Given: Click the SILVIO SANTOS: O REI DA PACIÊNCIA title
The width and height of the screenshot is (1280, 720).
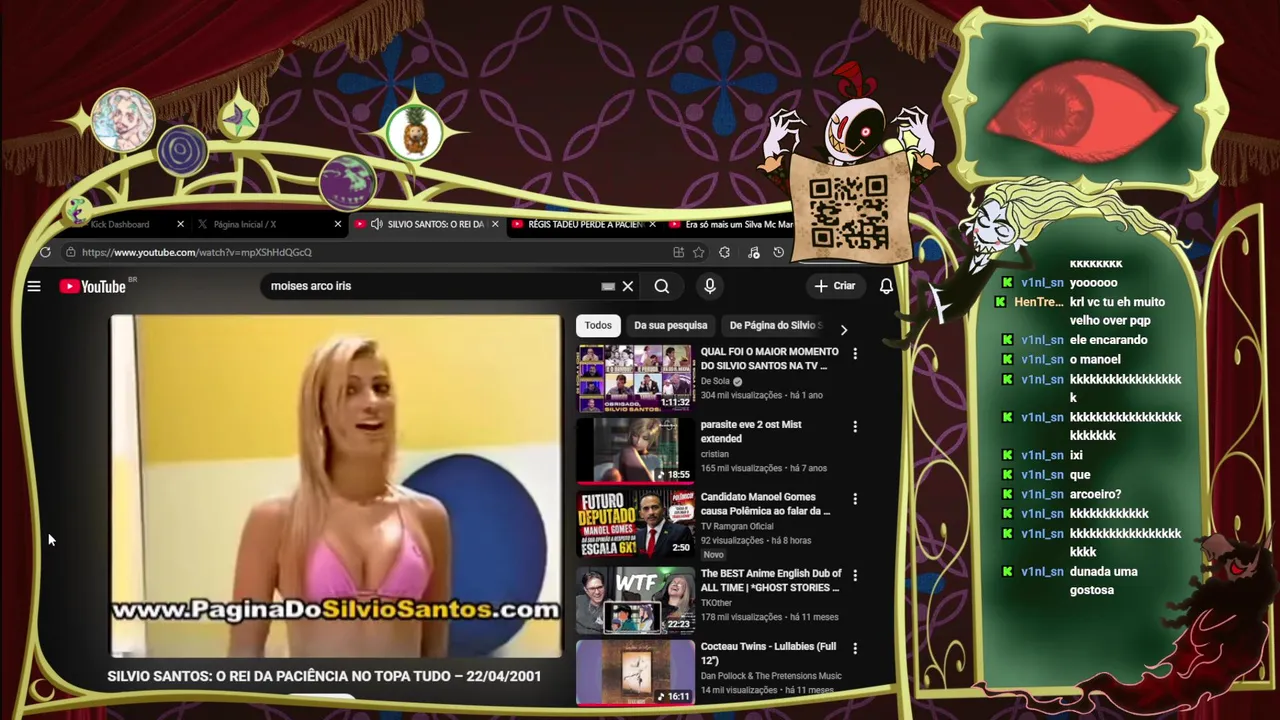Looking at the screenshot, I should tap(324, 676).
